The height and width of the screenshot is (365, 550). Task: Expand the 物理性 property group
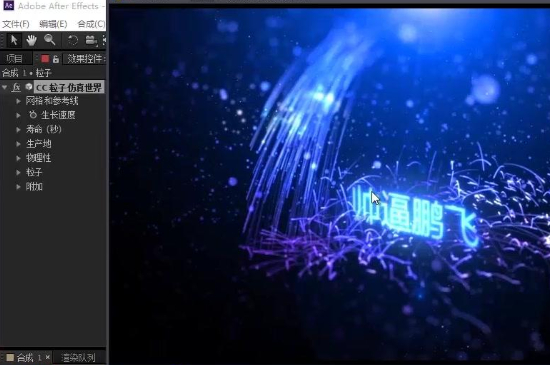(18, 158)
